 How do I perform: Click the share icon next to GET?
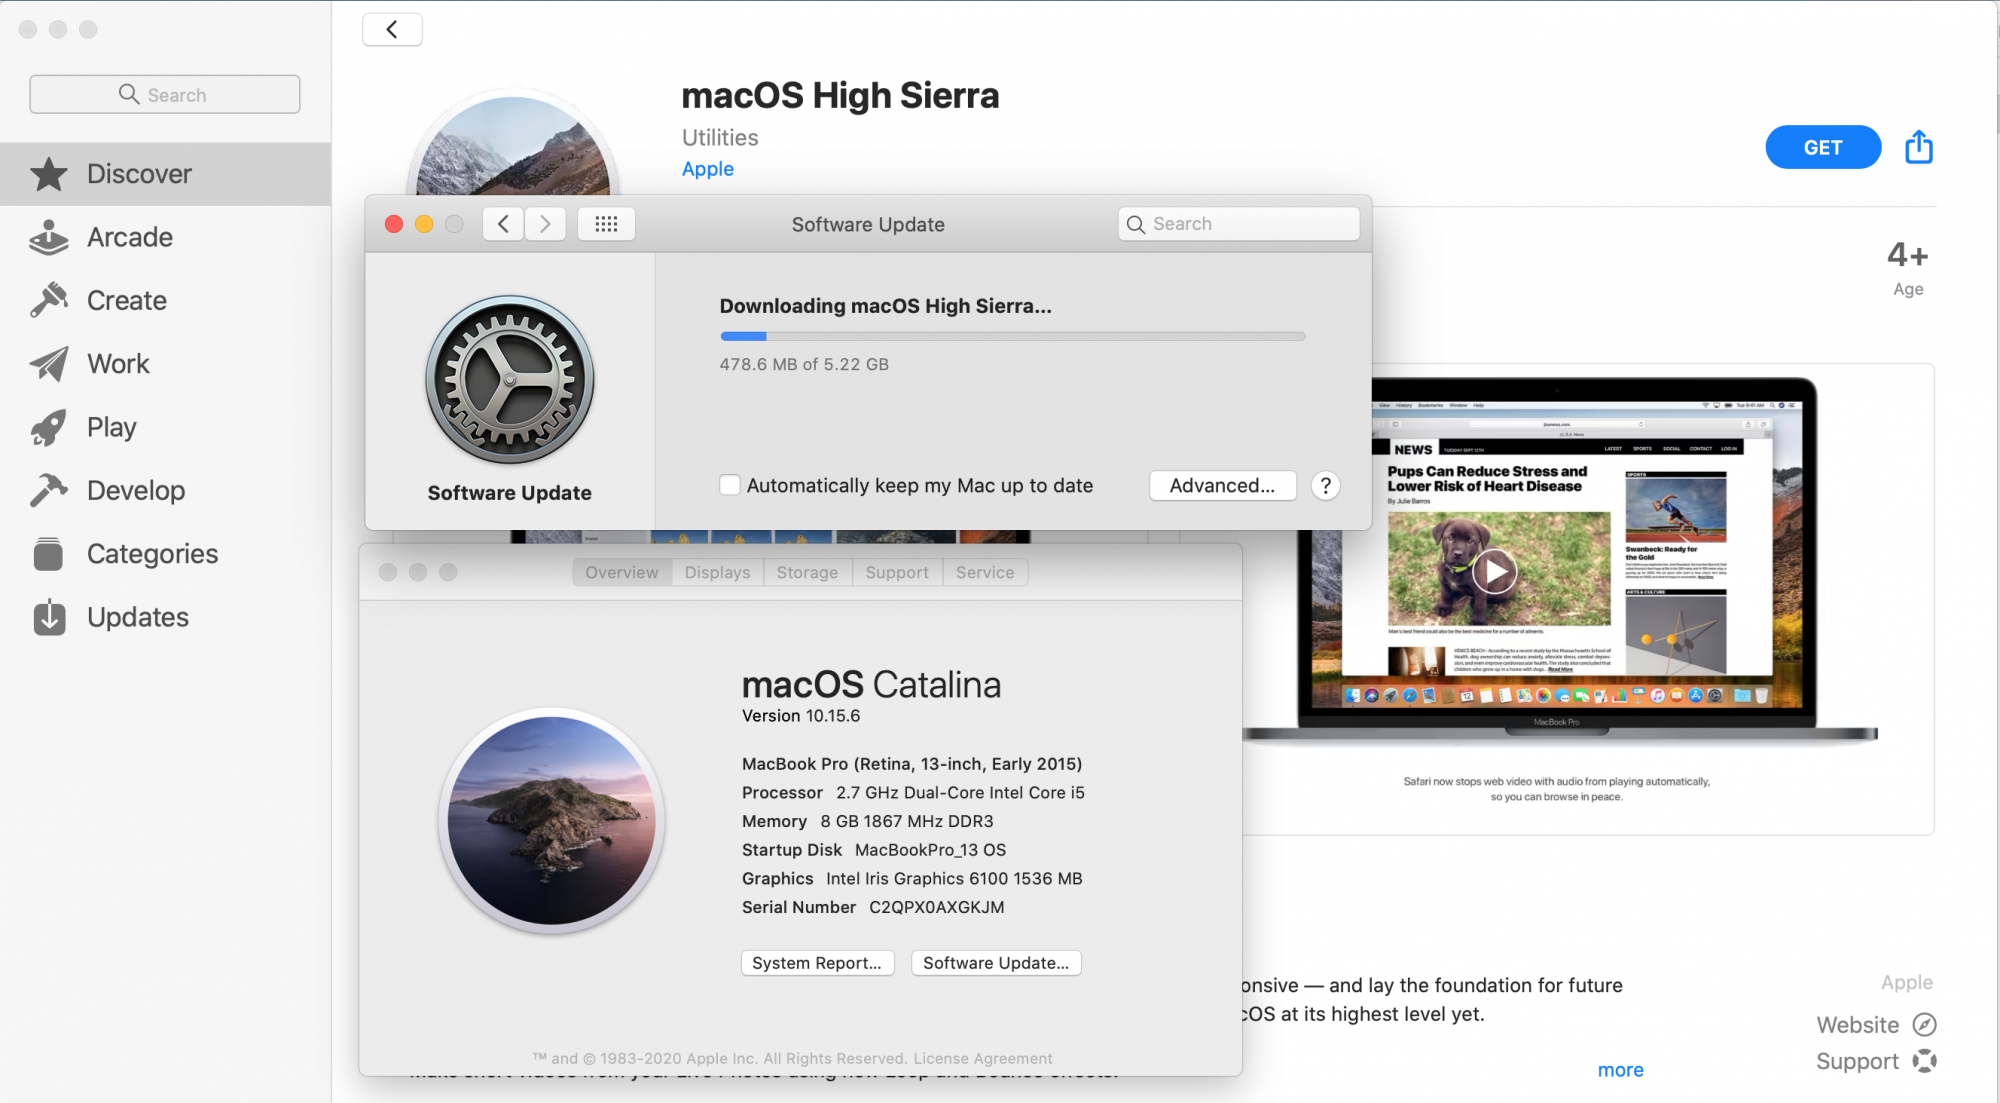point(1918,147)
